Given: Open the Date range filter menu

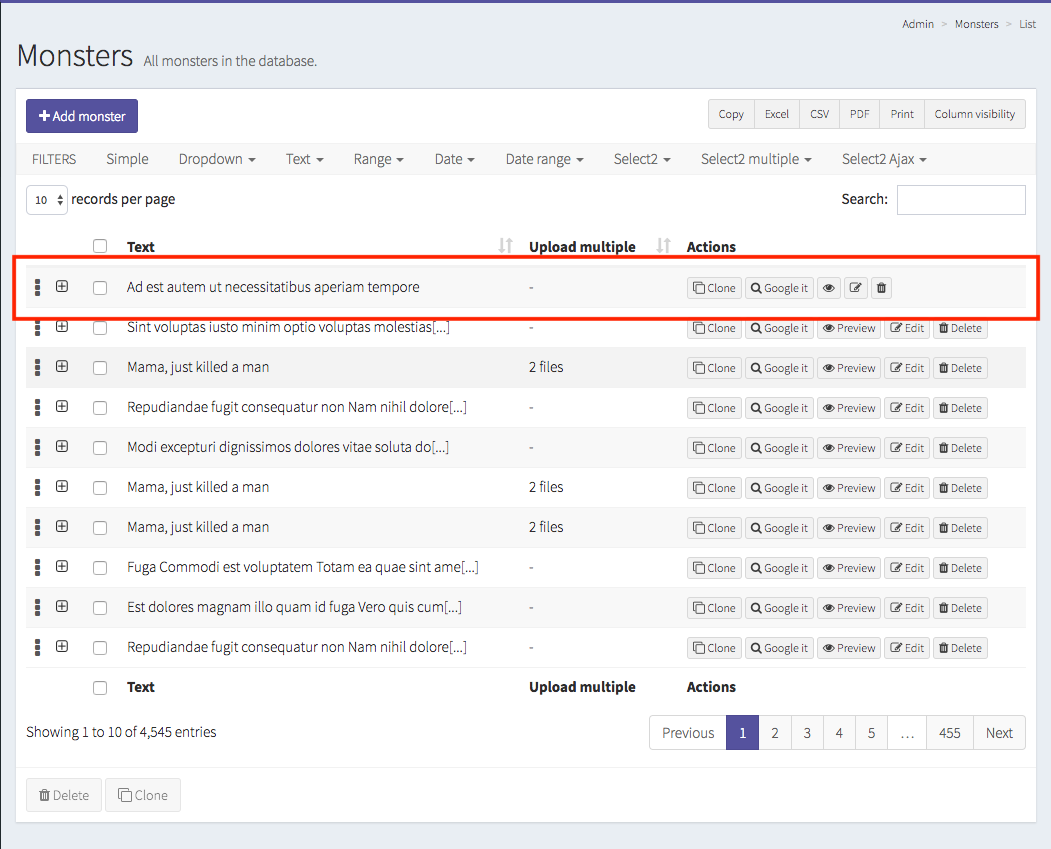Looking at the screenshot, I should pyautogui.click(x=544, y=158).
